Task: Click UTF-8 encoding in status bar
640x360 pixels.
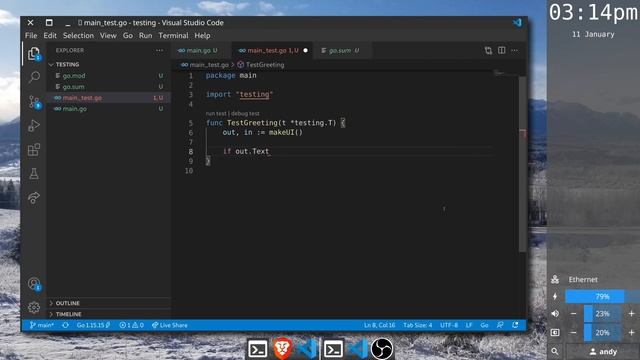Action: point(449,325)
